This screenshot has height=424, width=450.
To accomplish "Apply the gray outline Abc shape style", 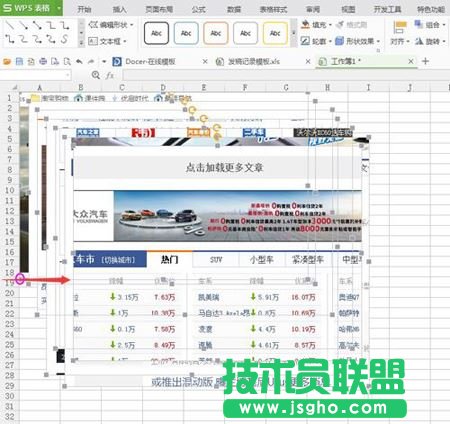I will point(245,33).
